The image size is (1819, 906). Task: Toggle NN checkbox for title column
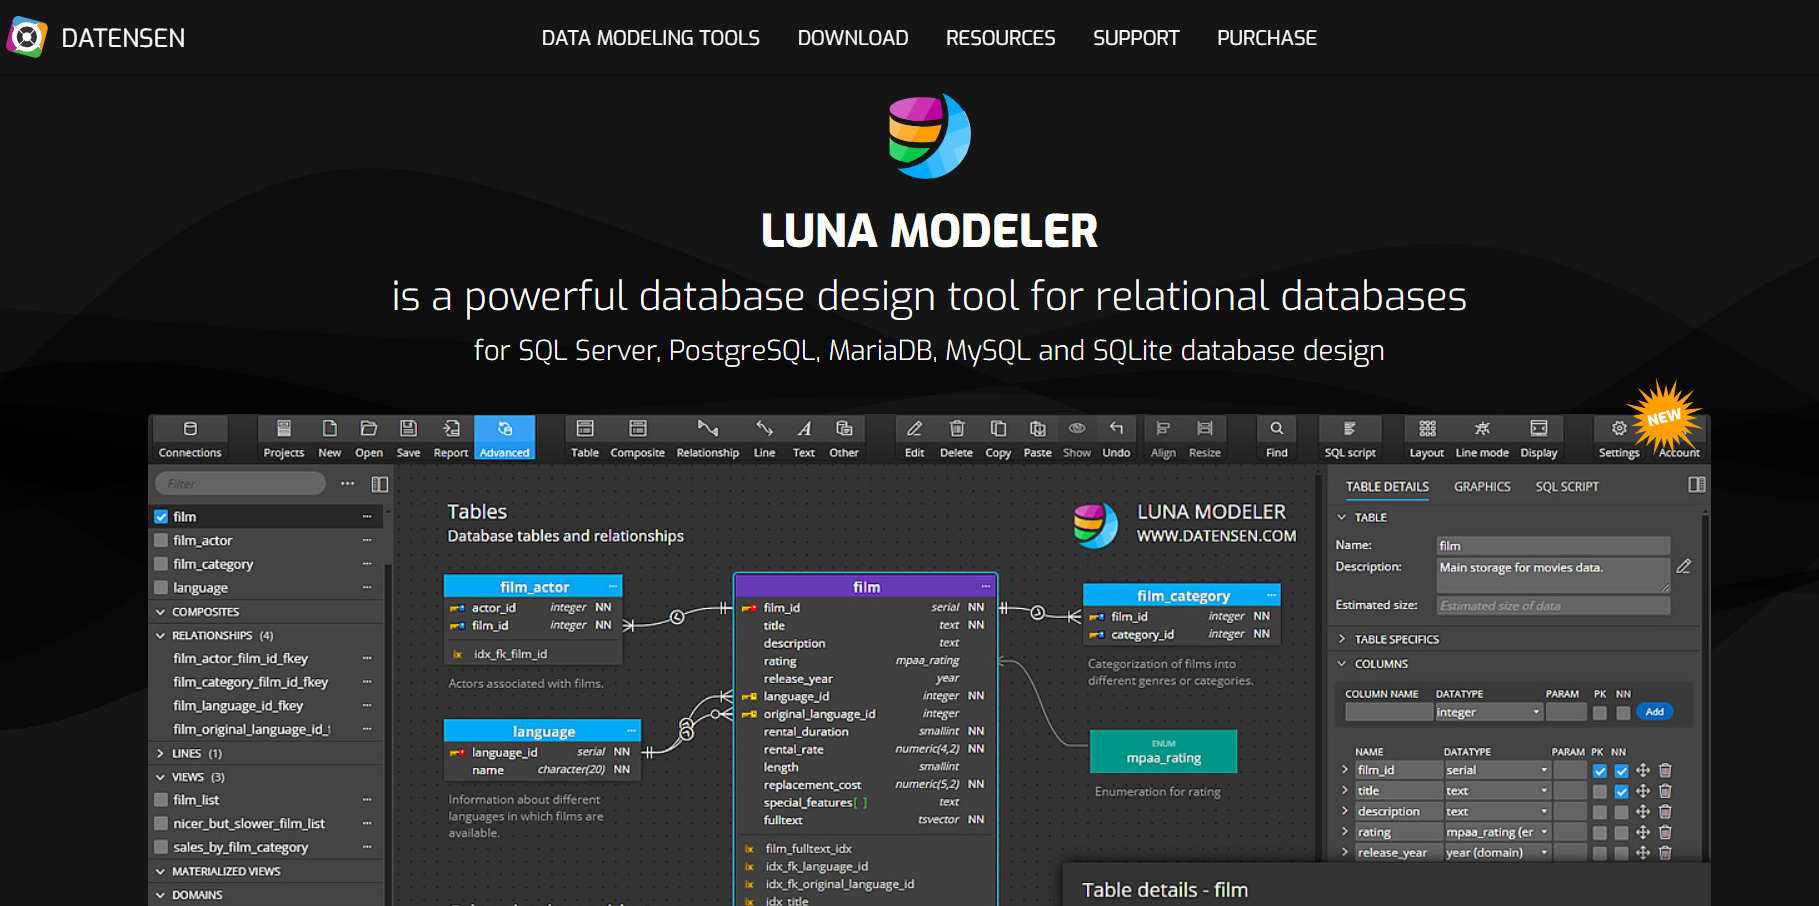click(x=1622, y=791)
